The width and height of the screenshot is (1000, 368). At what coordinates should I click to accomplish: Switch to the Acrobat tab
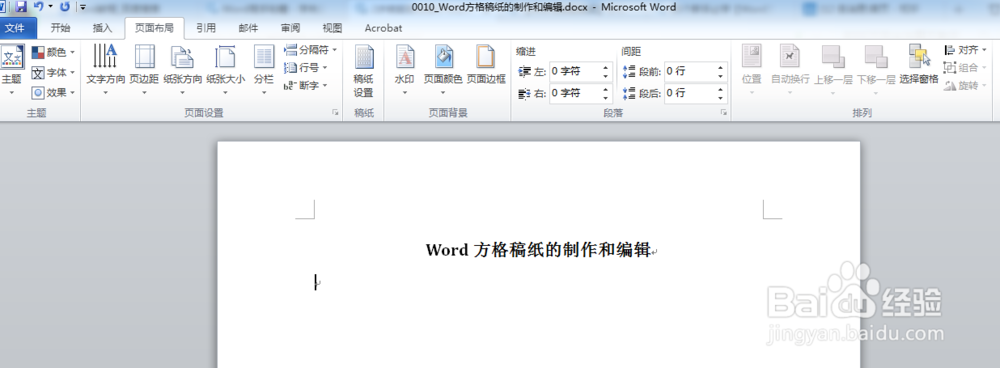[383, 29]
